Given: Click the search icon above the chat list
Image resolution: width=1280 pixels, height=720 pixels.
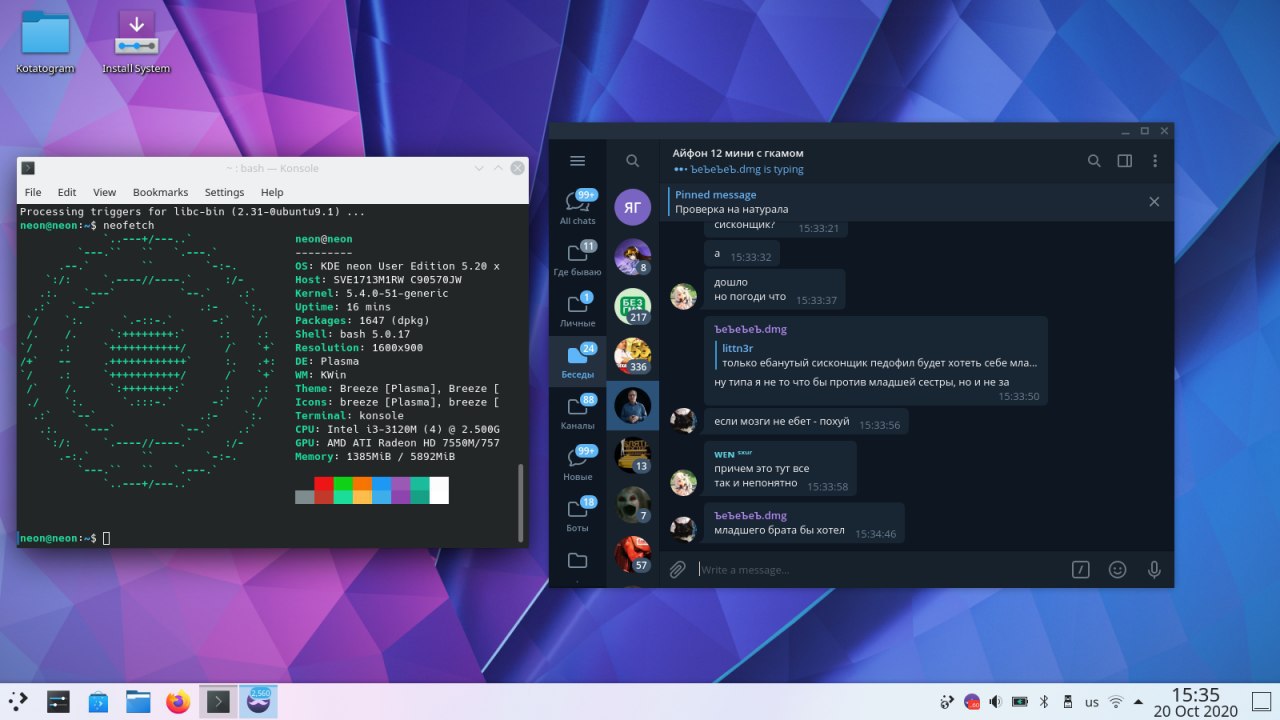Looking at the screenshot, I should point(632,161).
